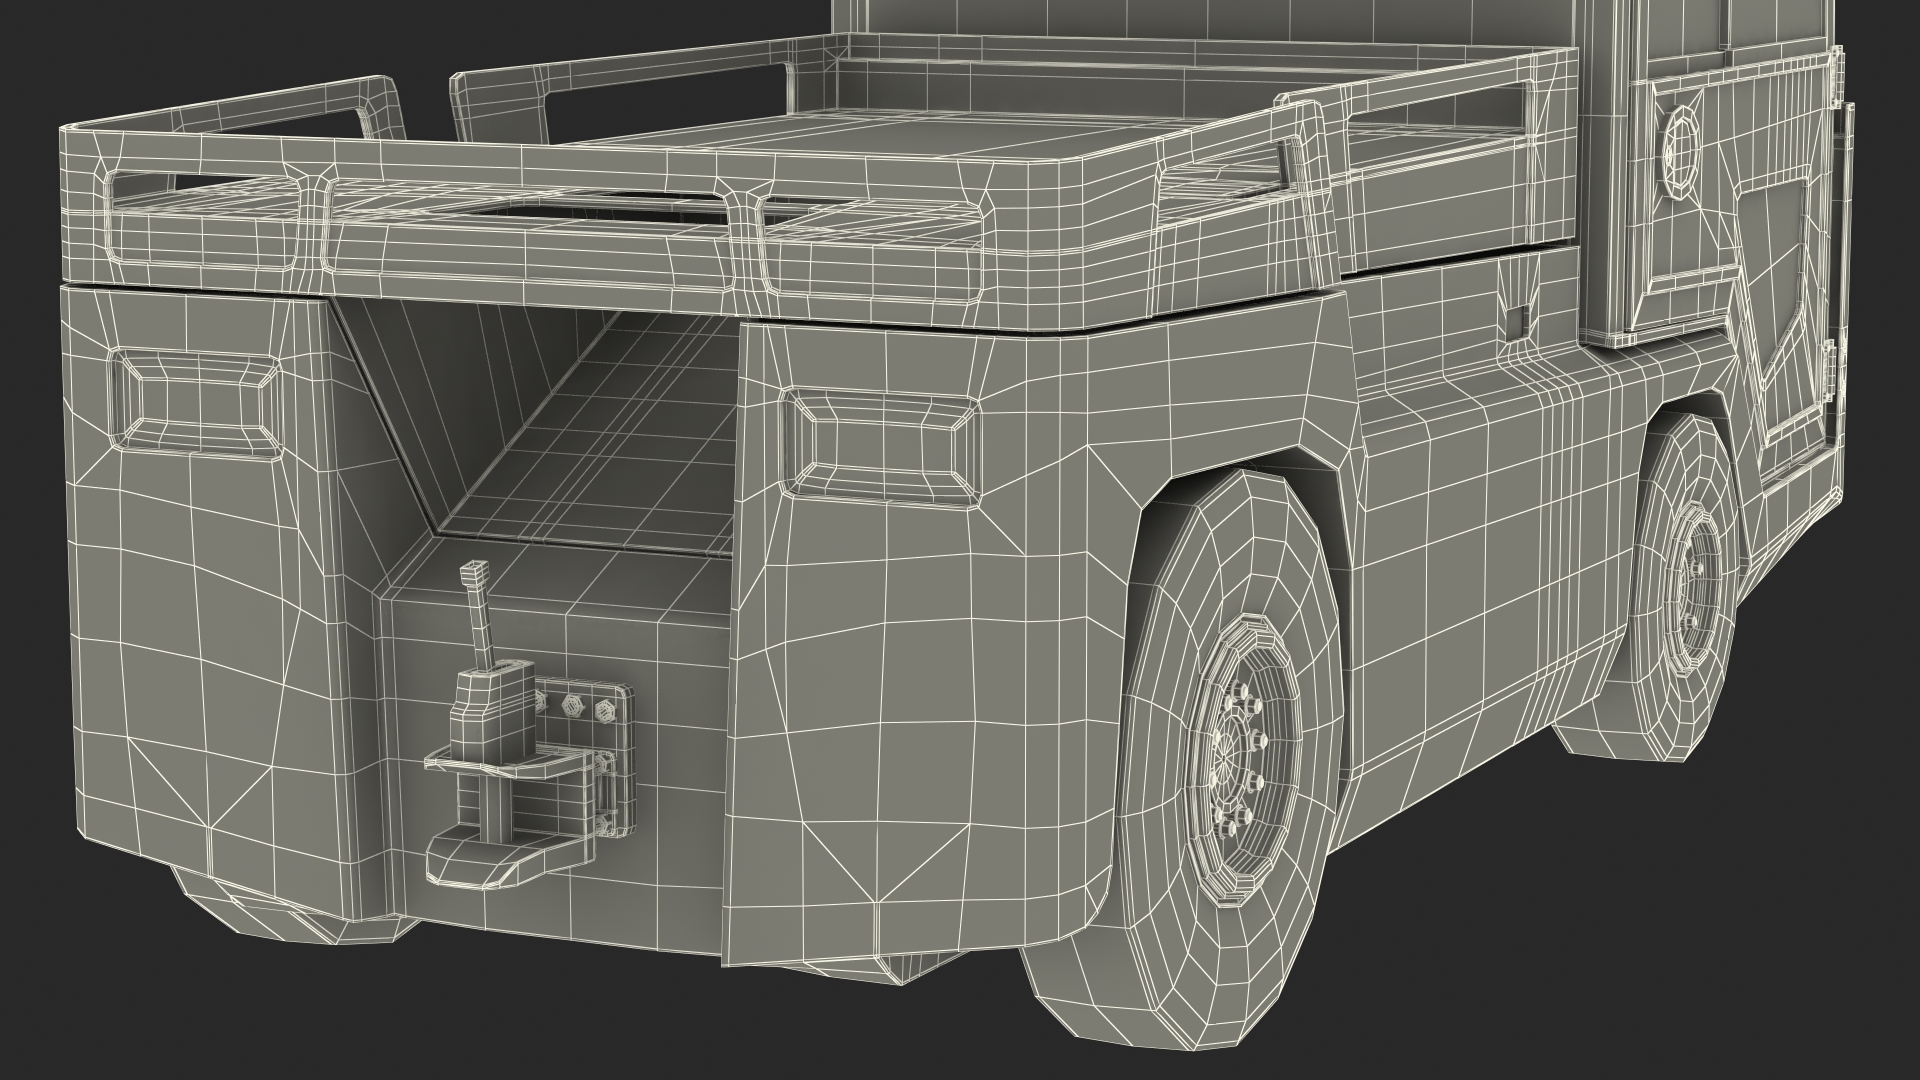Click the left rear bumper panel
Viewport: 1920px width, 1080px height.
[x=210, y=700]
